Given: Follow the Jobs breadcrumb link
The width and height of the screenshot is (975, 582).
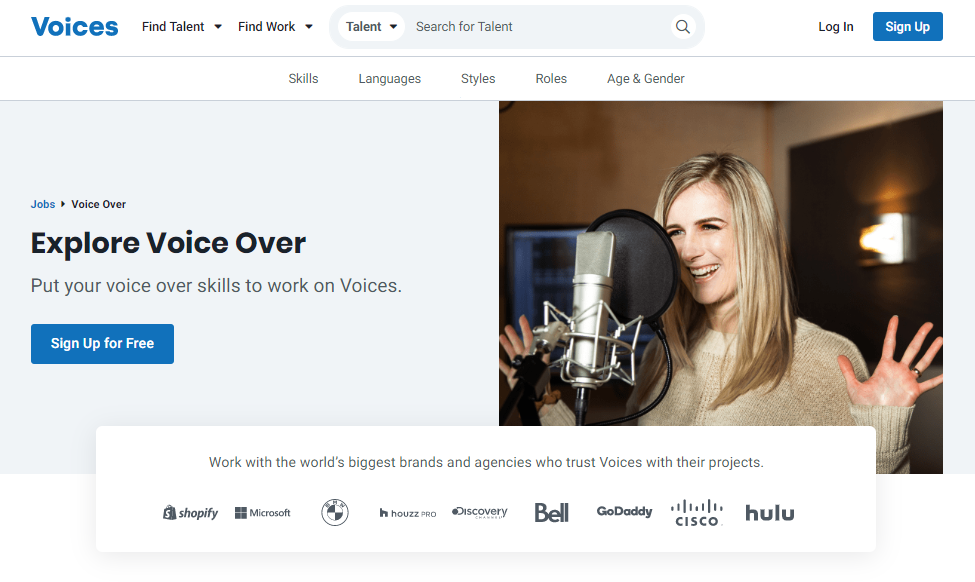Looking at the screenshot, I should click(43, 205).
